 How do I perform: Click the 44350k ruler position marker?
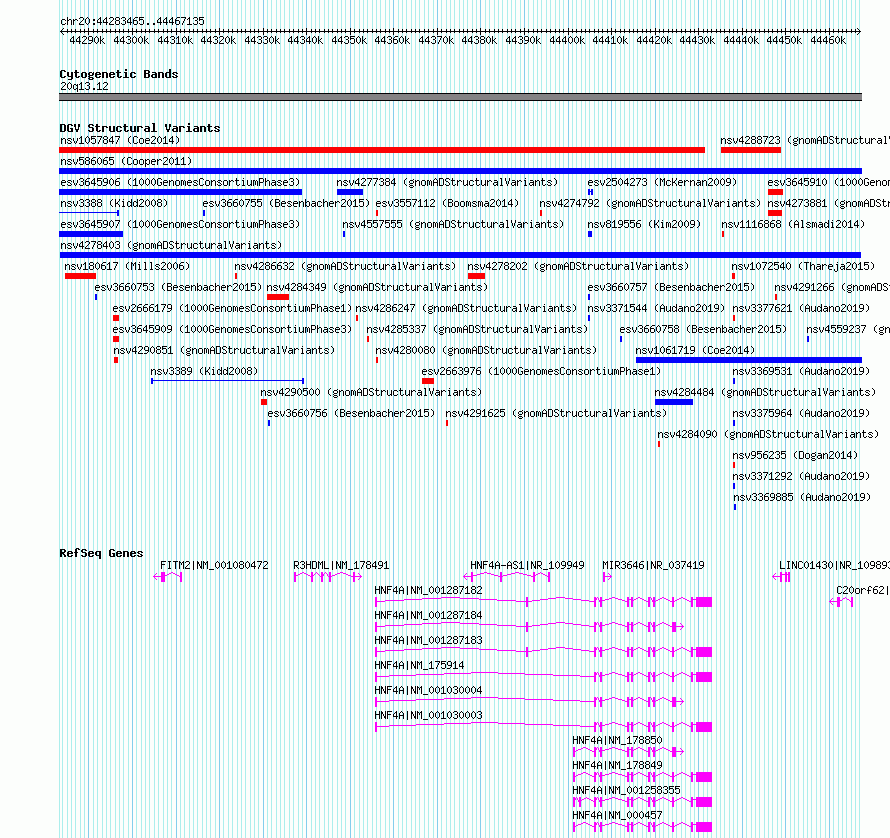coord(349,40)
